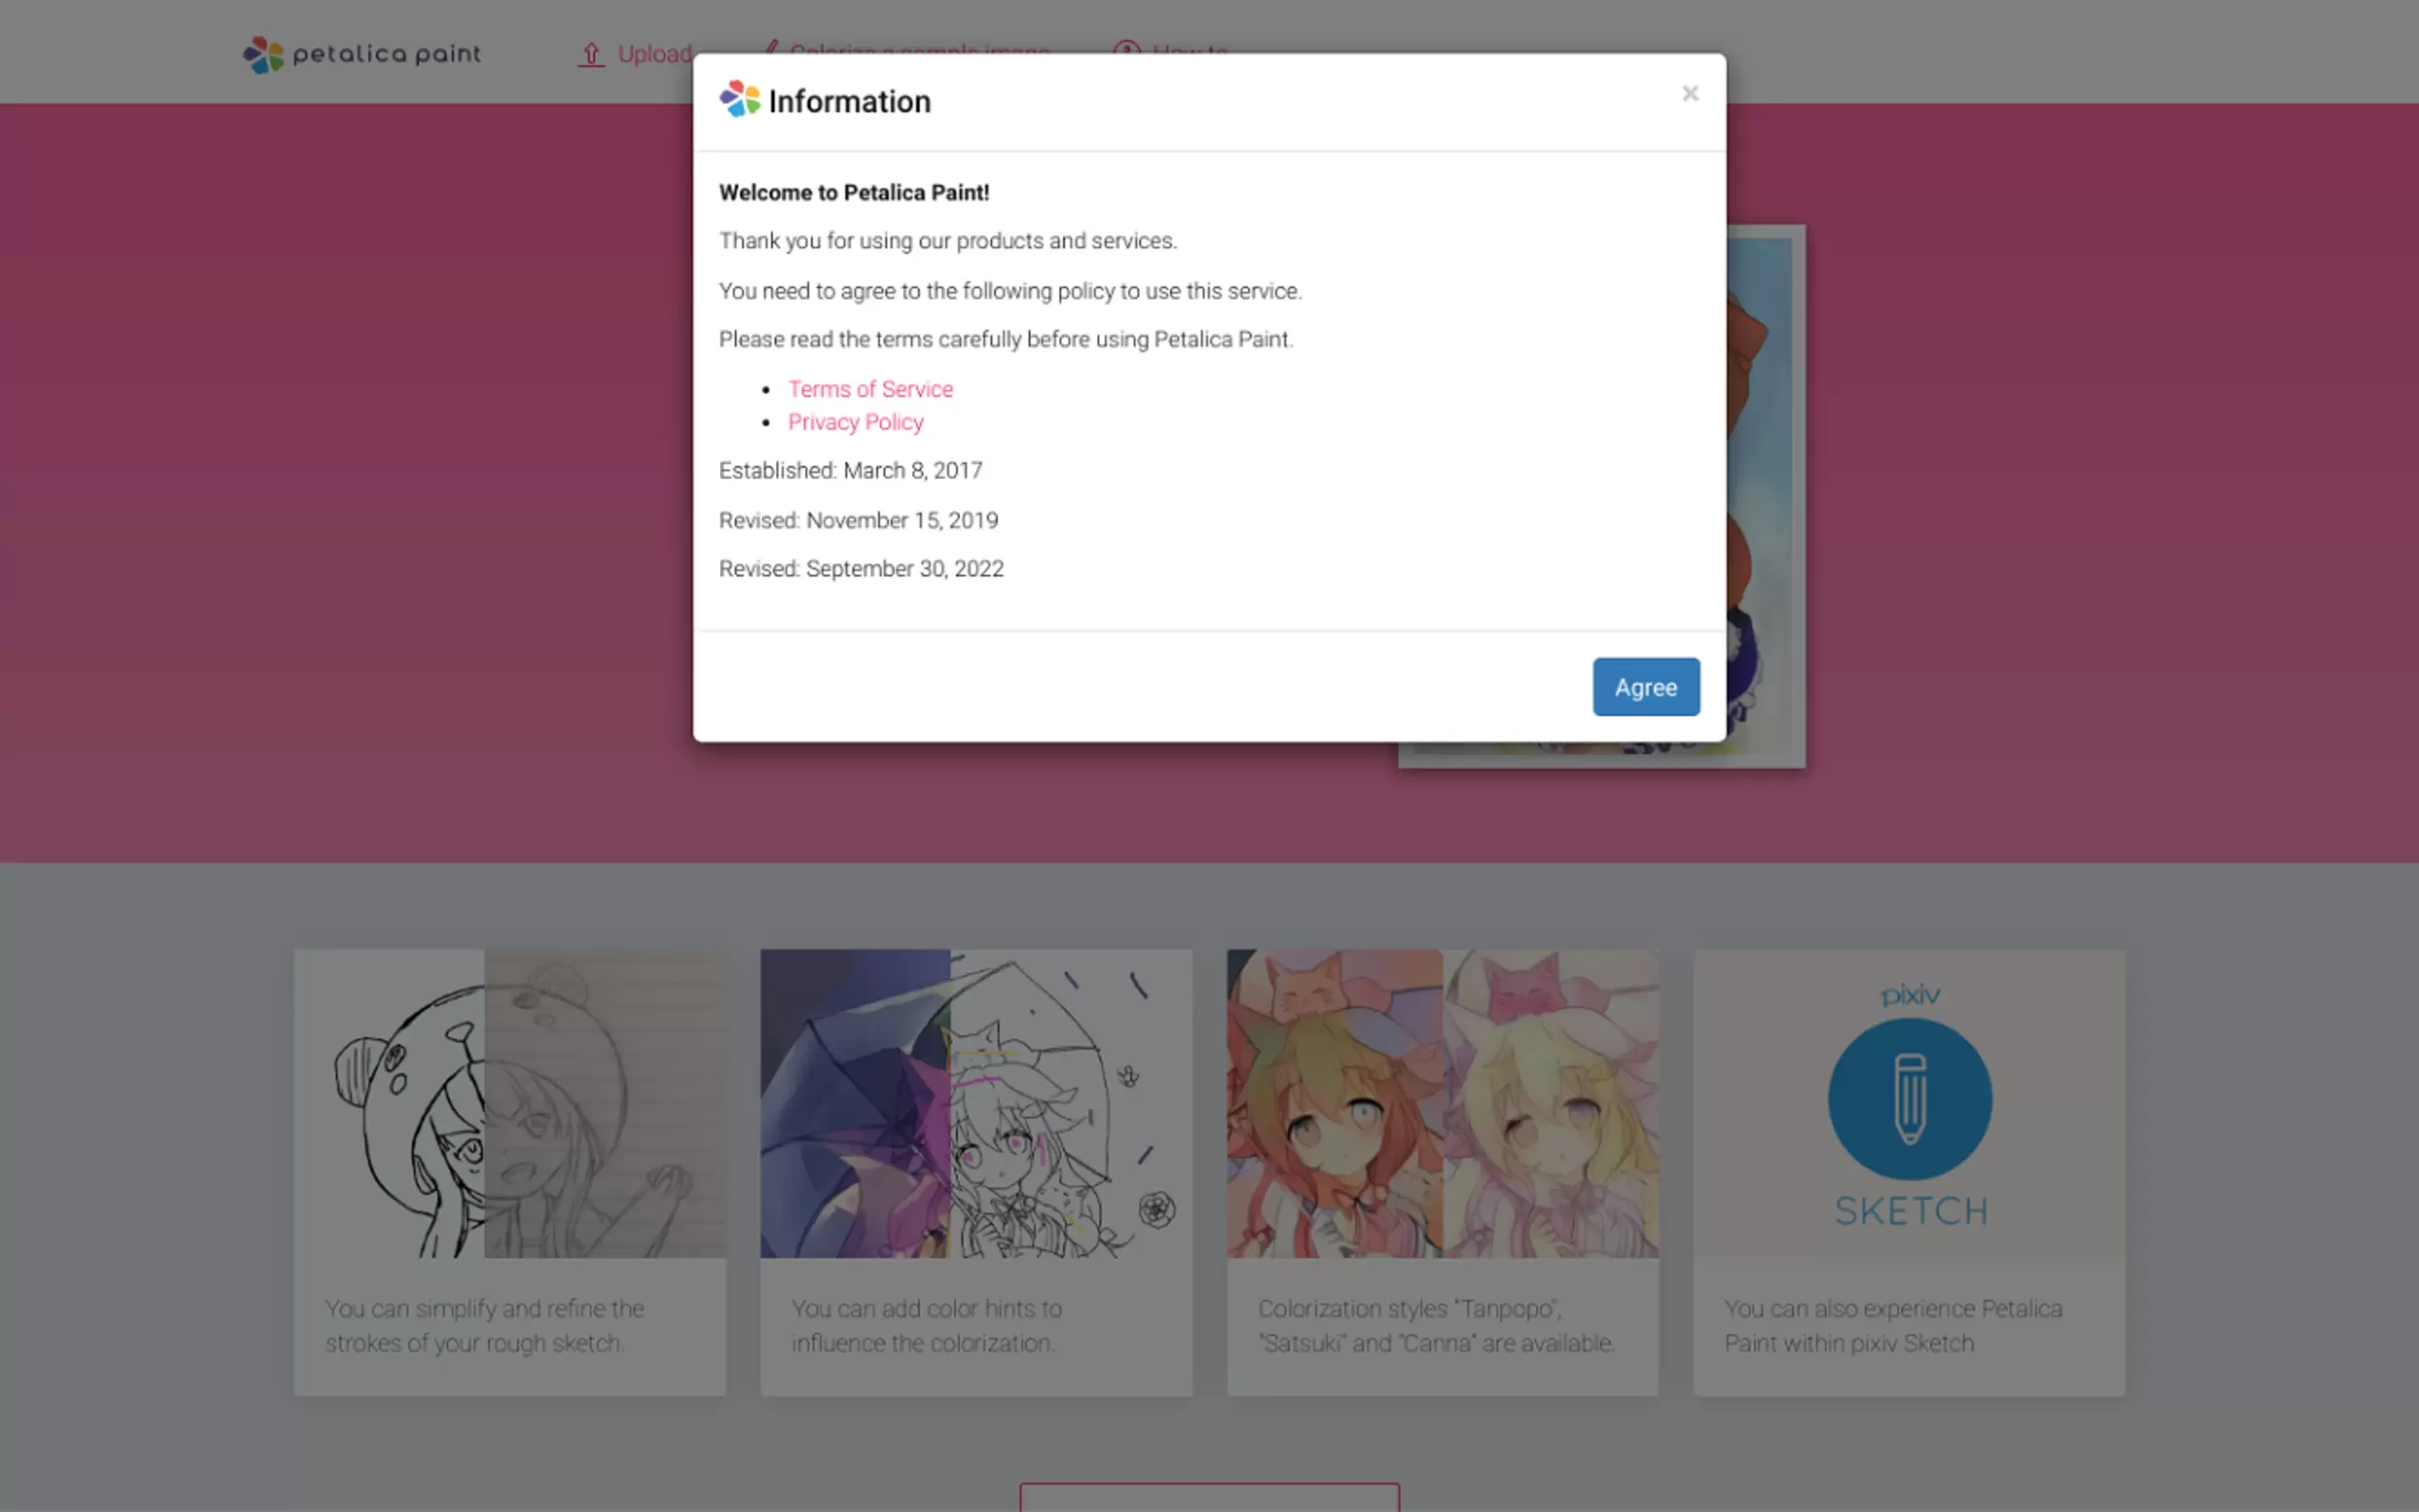The height and width of the screenshot is (1512, 2419).
Task: Open the rough sketch refinement thumbnail
Action: (510, 1103)
